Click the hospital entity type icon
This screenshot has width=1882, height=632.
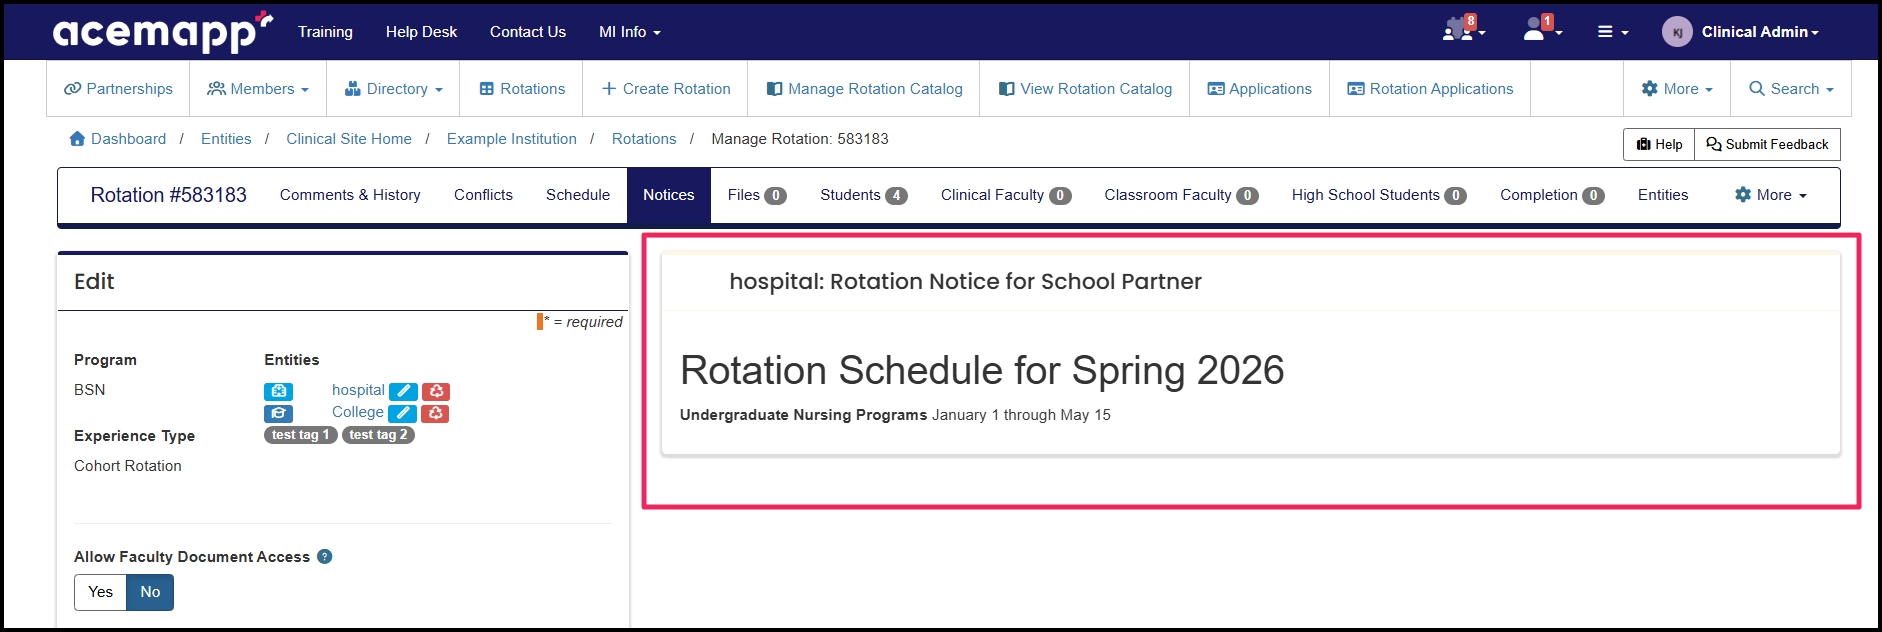[x=278, y=391]
